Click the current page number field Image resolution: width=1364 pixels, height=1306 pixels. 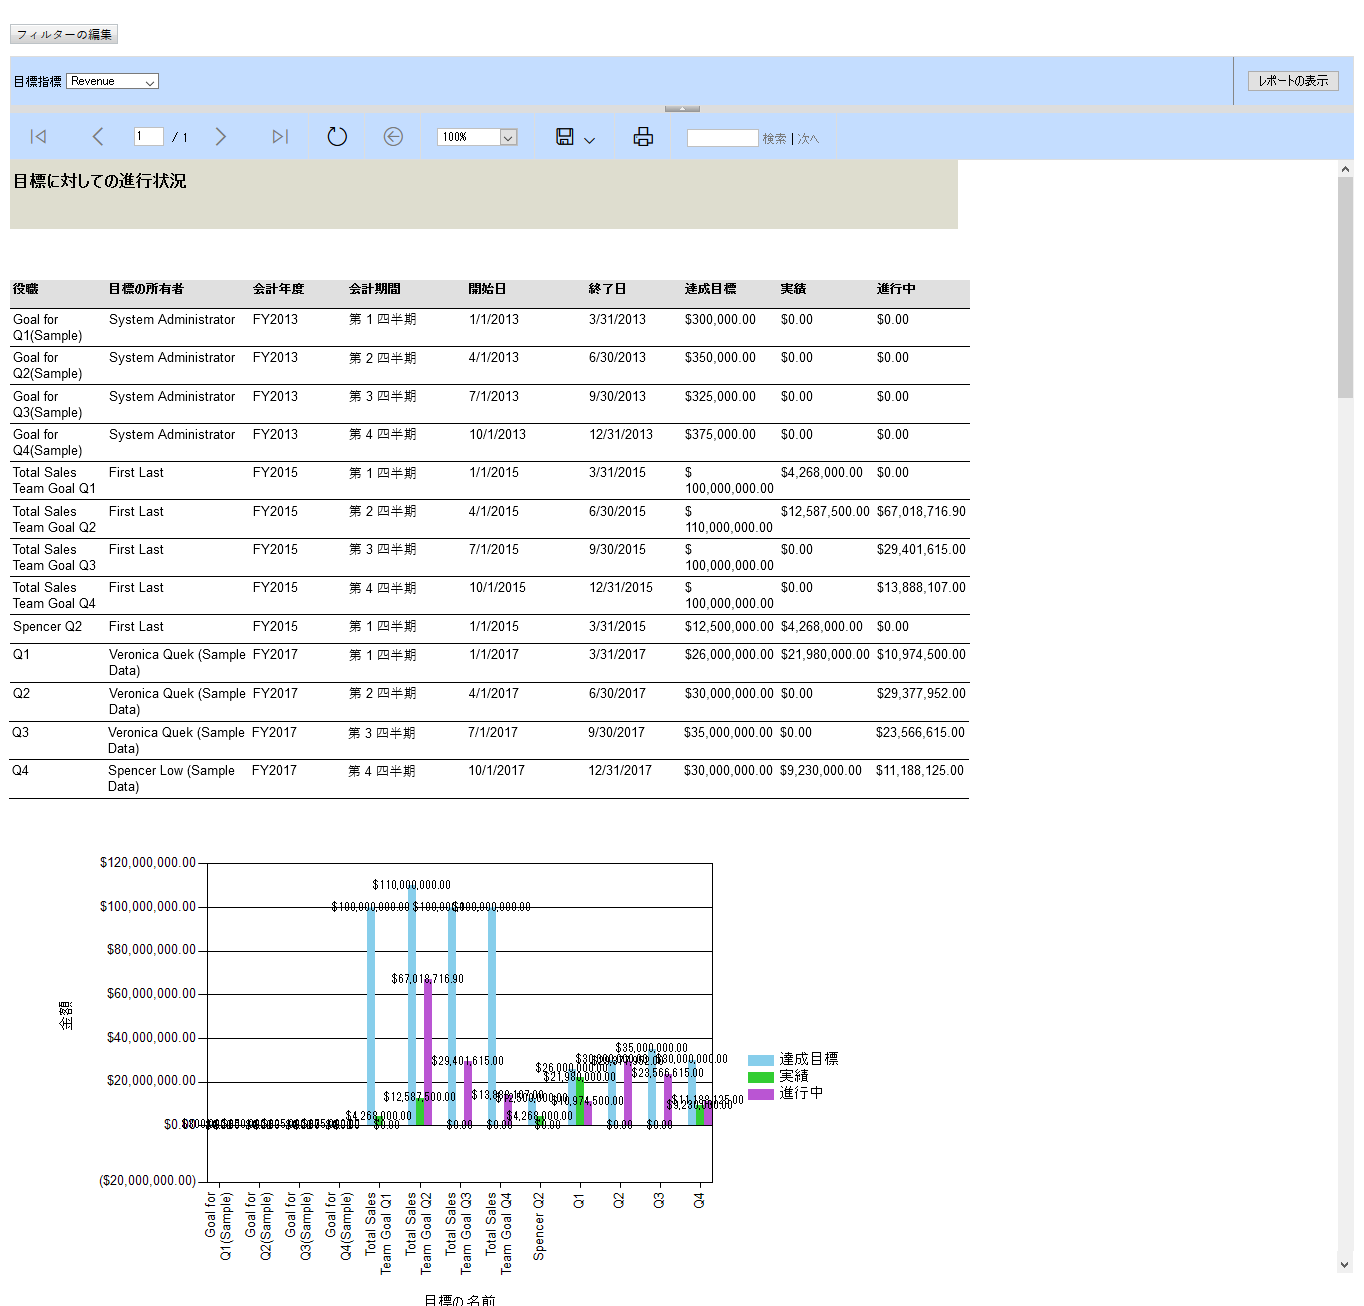[x=148, y=137]
